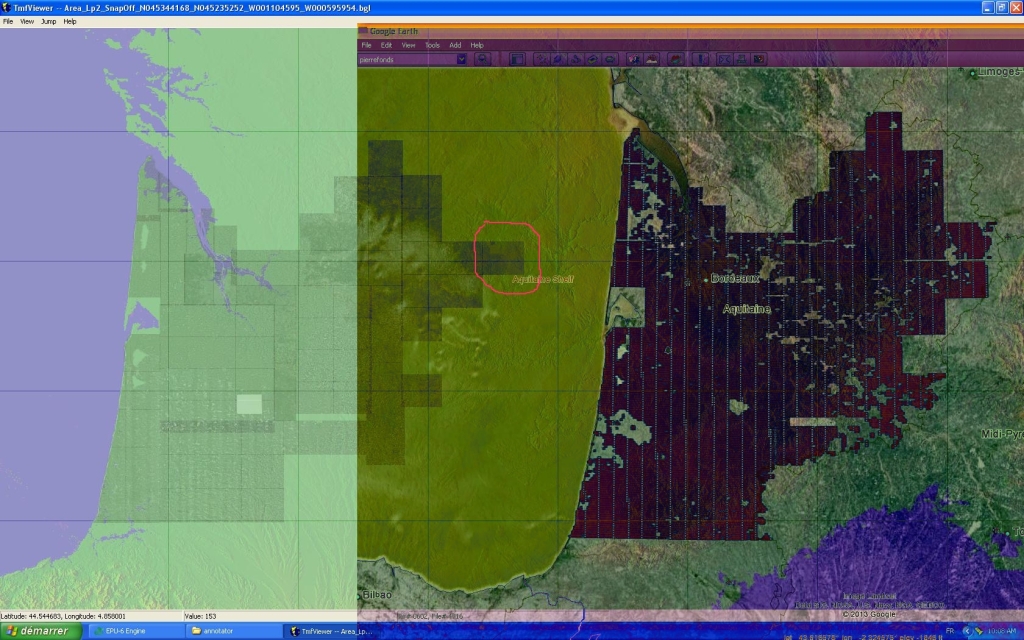Open the File menu in TmfViewer
This screenshot has width=1024, height=640.
8,22
